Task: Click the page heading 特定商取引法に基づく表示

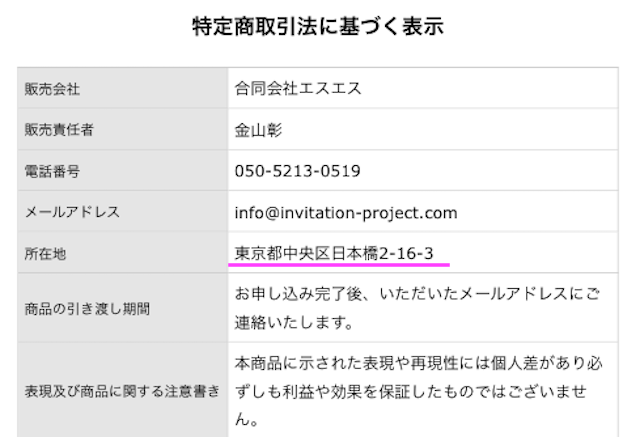Action: coord(318,27)
